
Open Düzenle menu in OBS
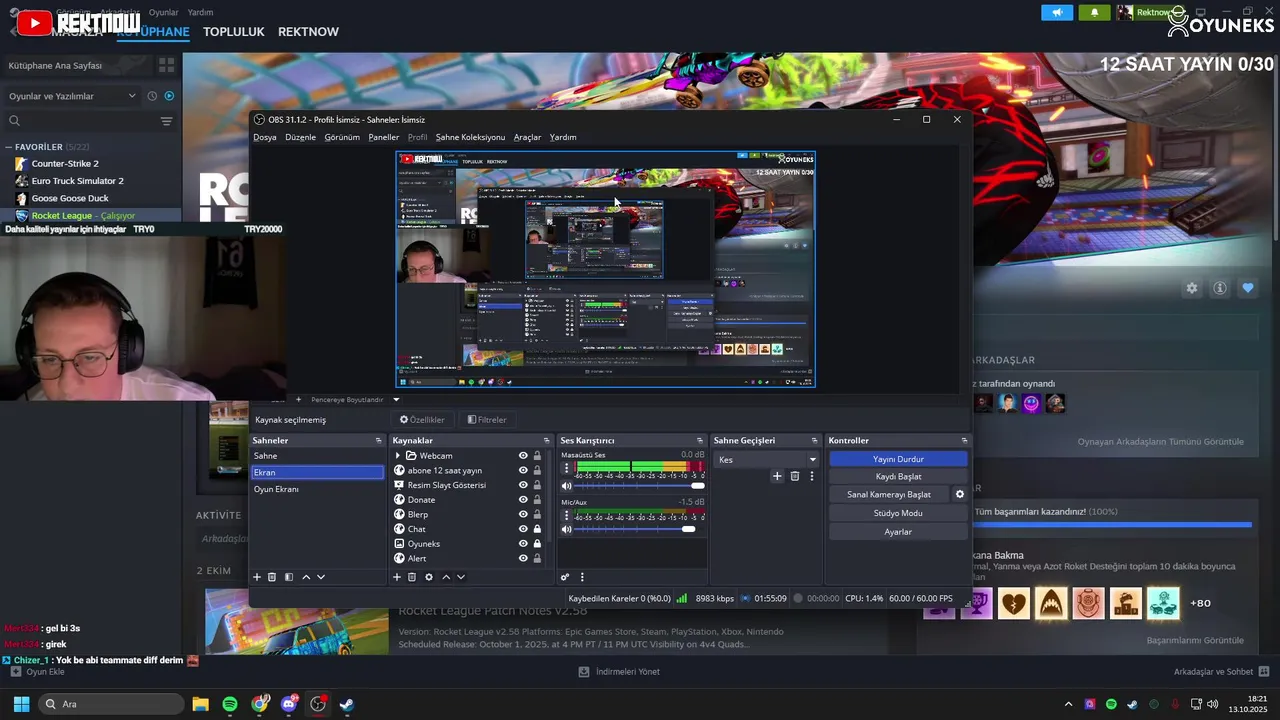(300, 137)
